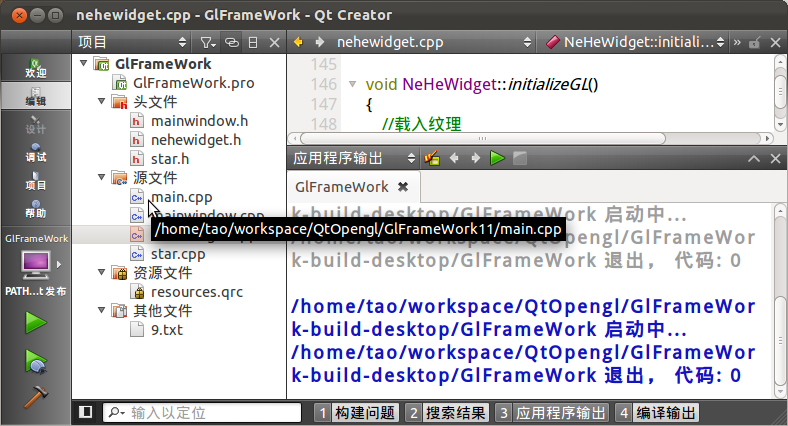Split the project sidebar panel
Image resolution: width=788 pixels, height=426 pixels.
coord(253,43)
